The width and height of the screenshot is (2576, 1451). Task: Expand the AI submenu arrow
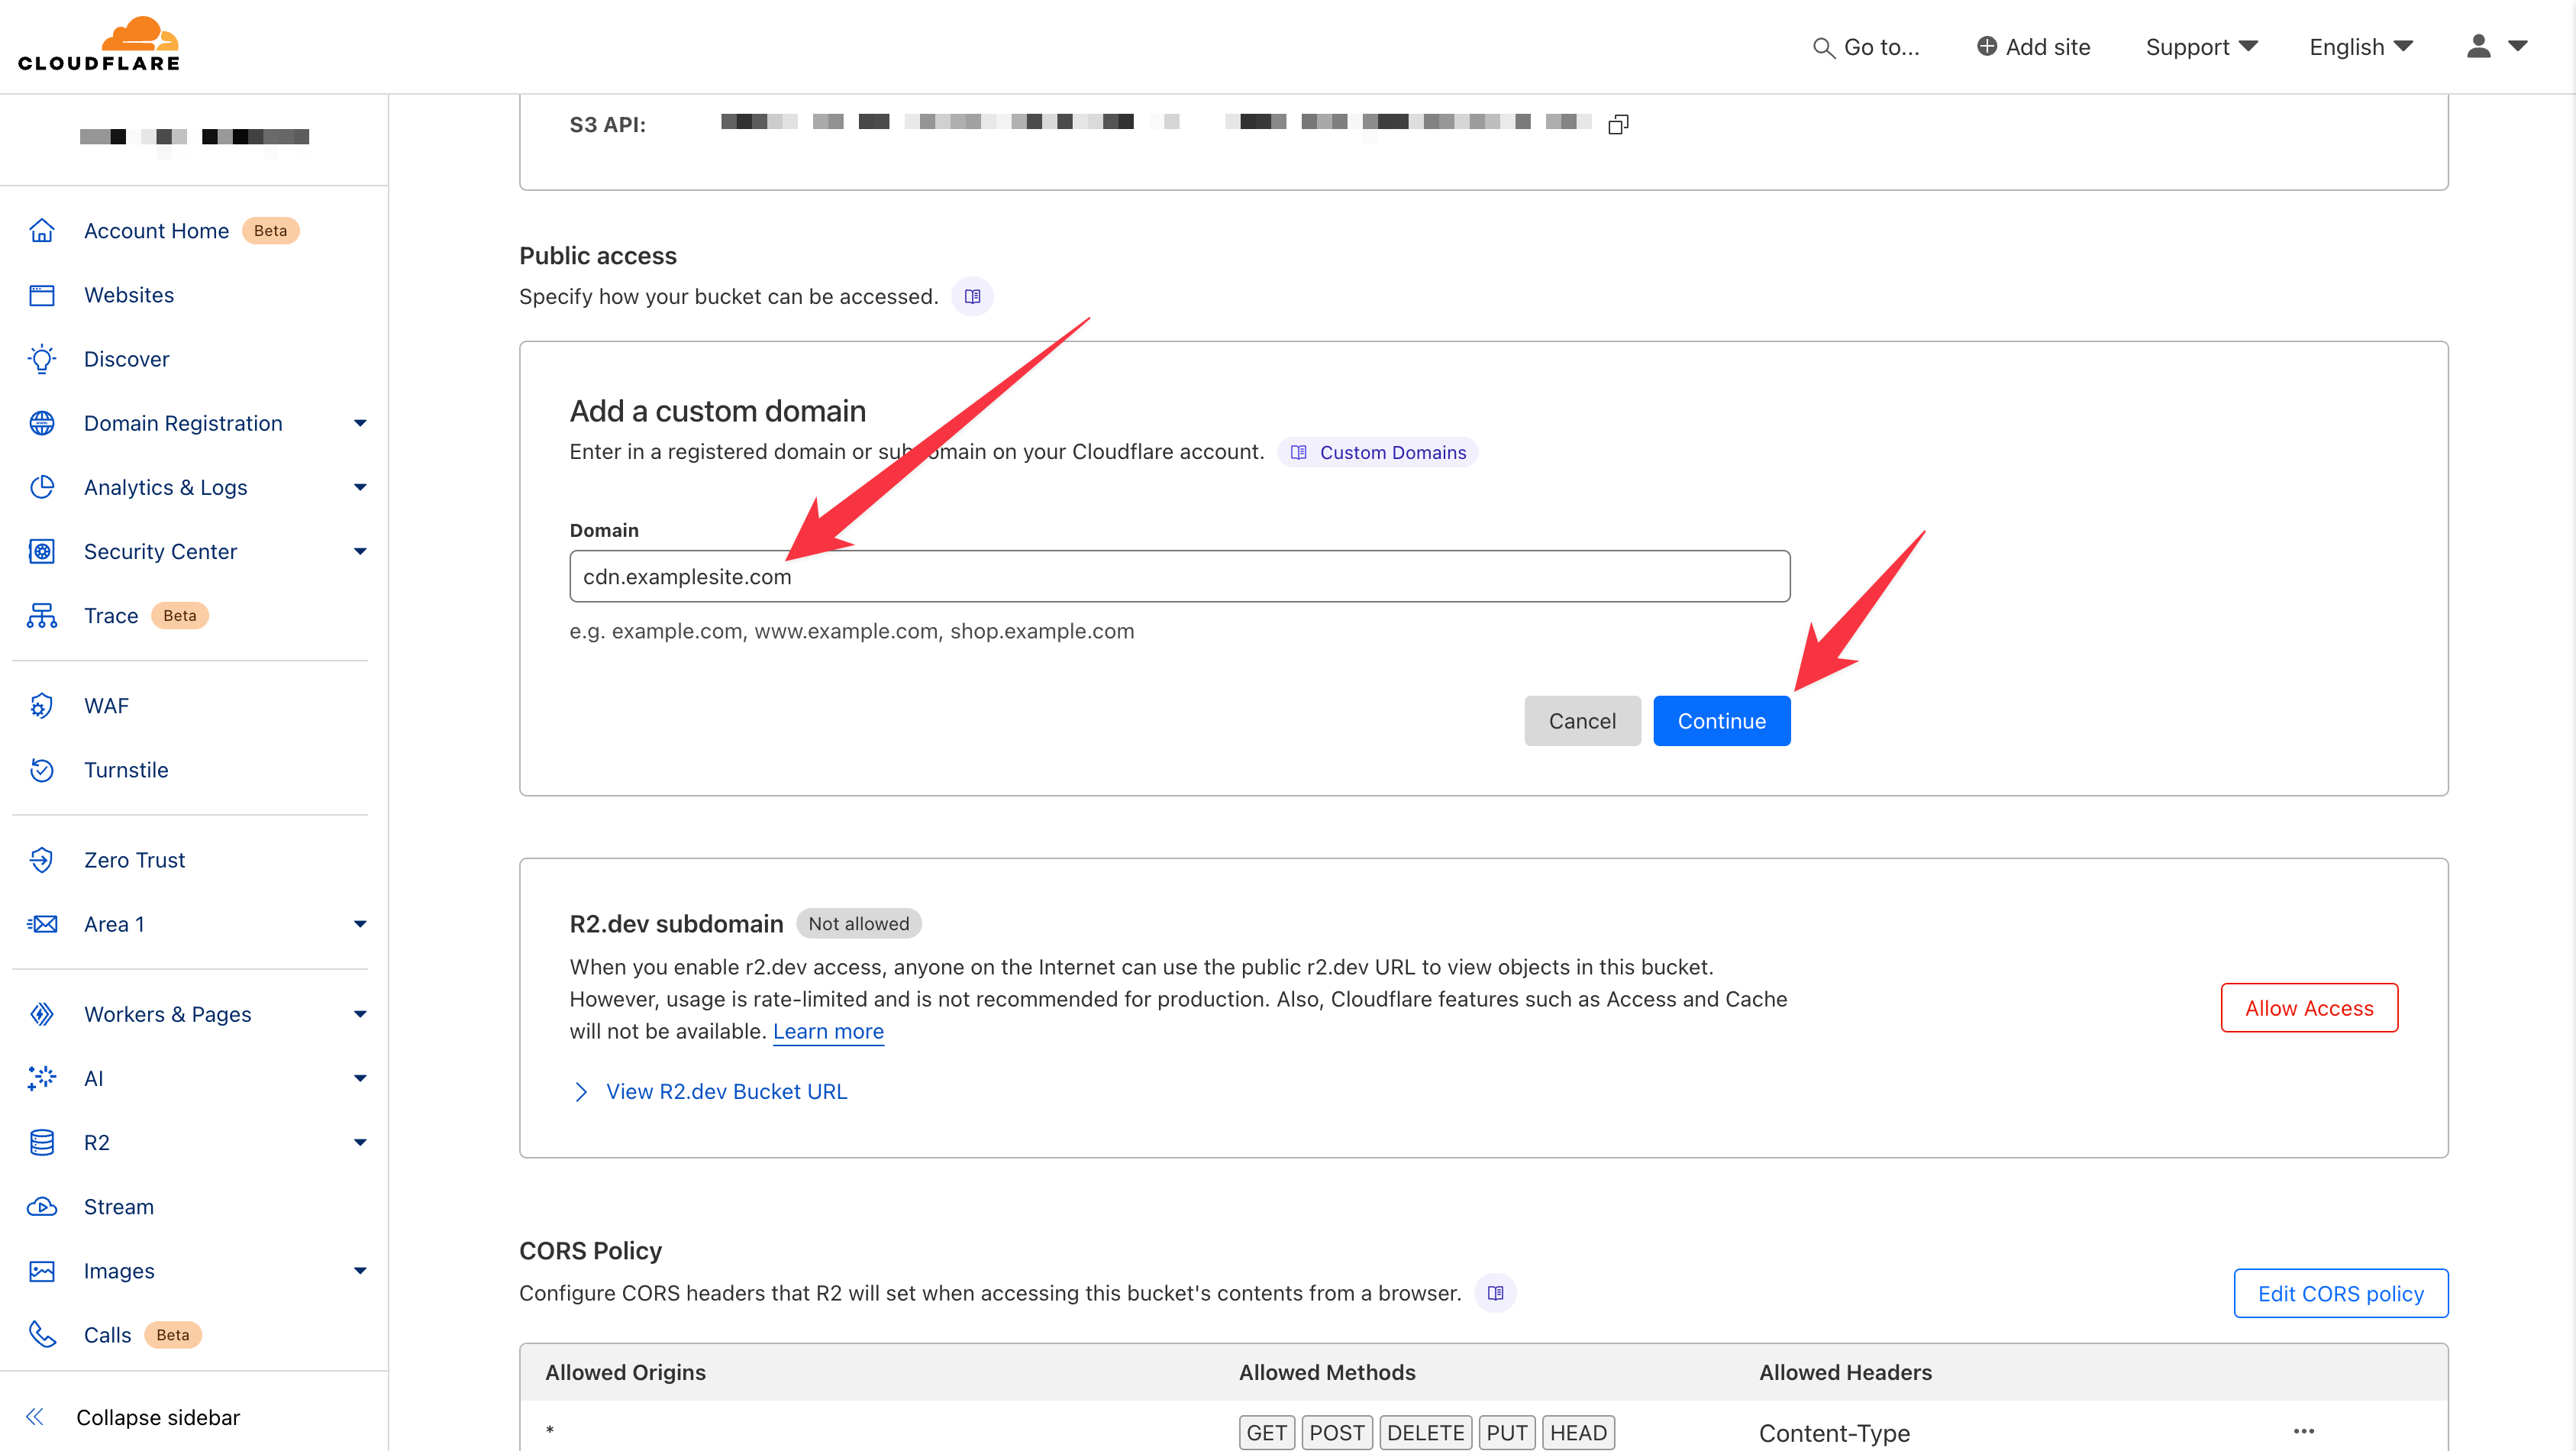[x=360, y=1078]
